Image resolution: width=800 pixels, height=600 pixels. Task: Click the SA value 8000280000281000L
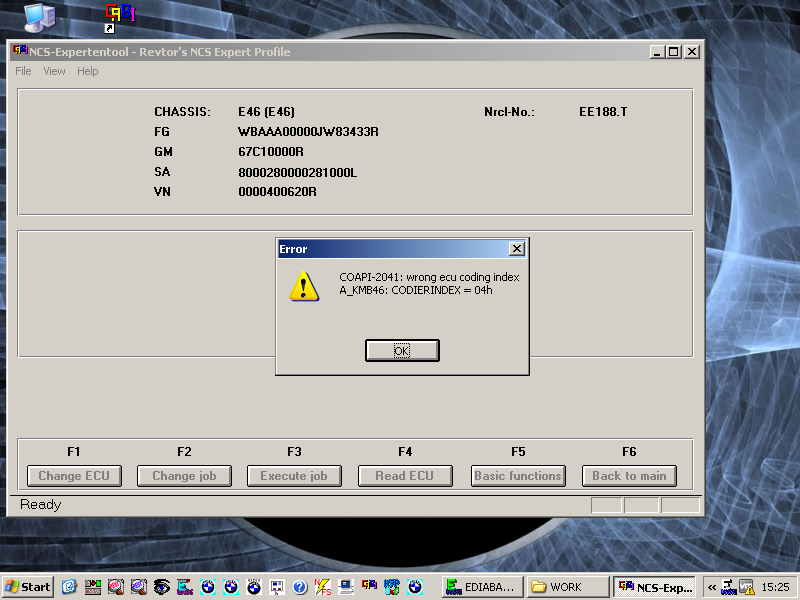[x=297, y=172]
